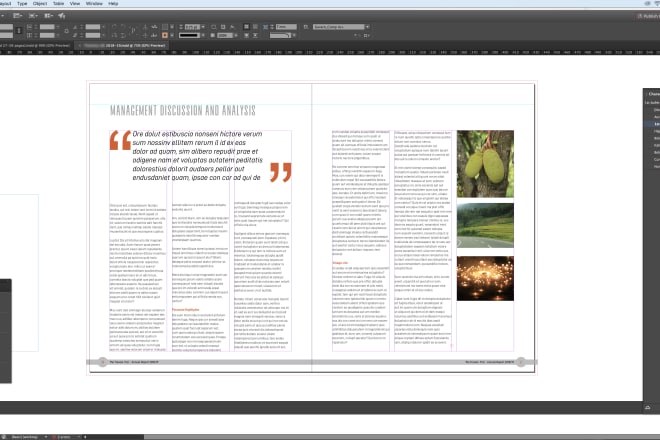Screen dimensions: 660x440
Task: Click the control panel menu icon at far right
Action: coord(366,35)
